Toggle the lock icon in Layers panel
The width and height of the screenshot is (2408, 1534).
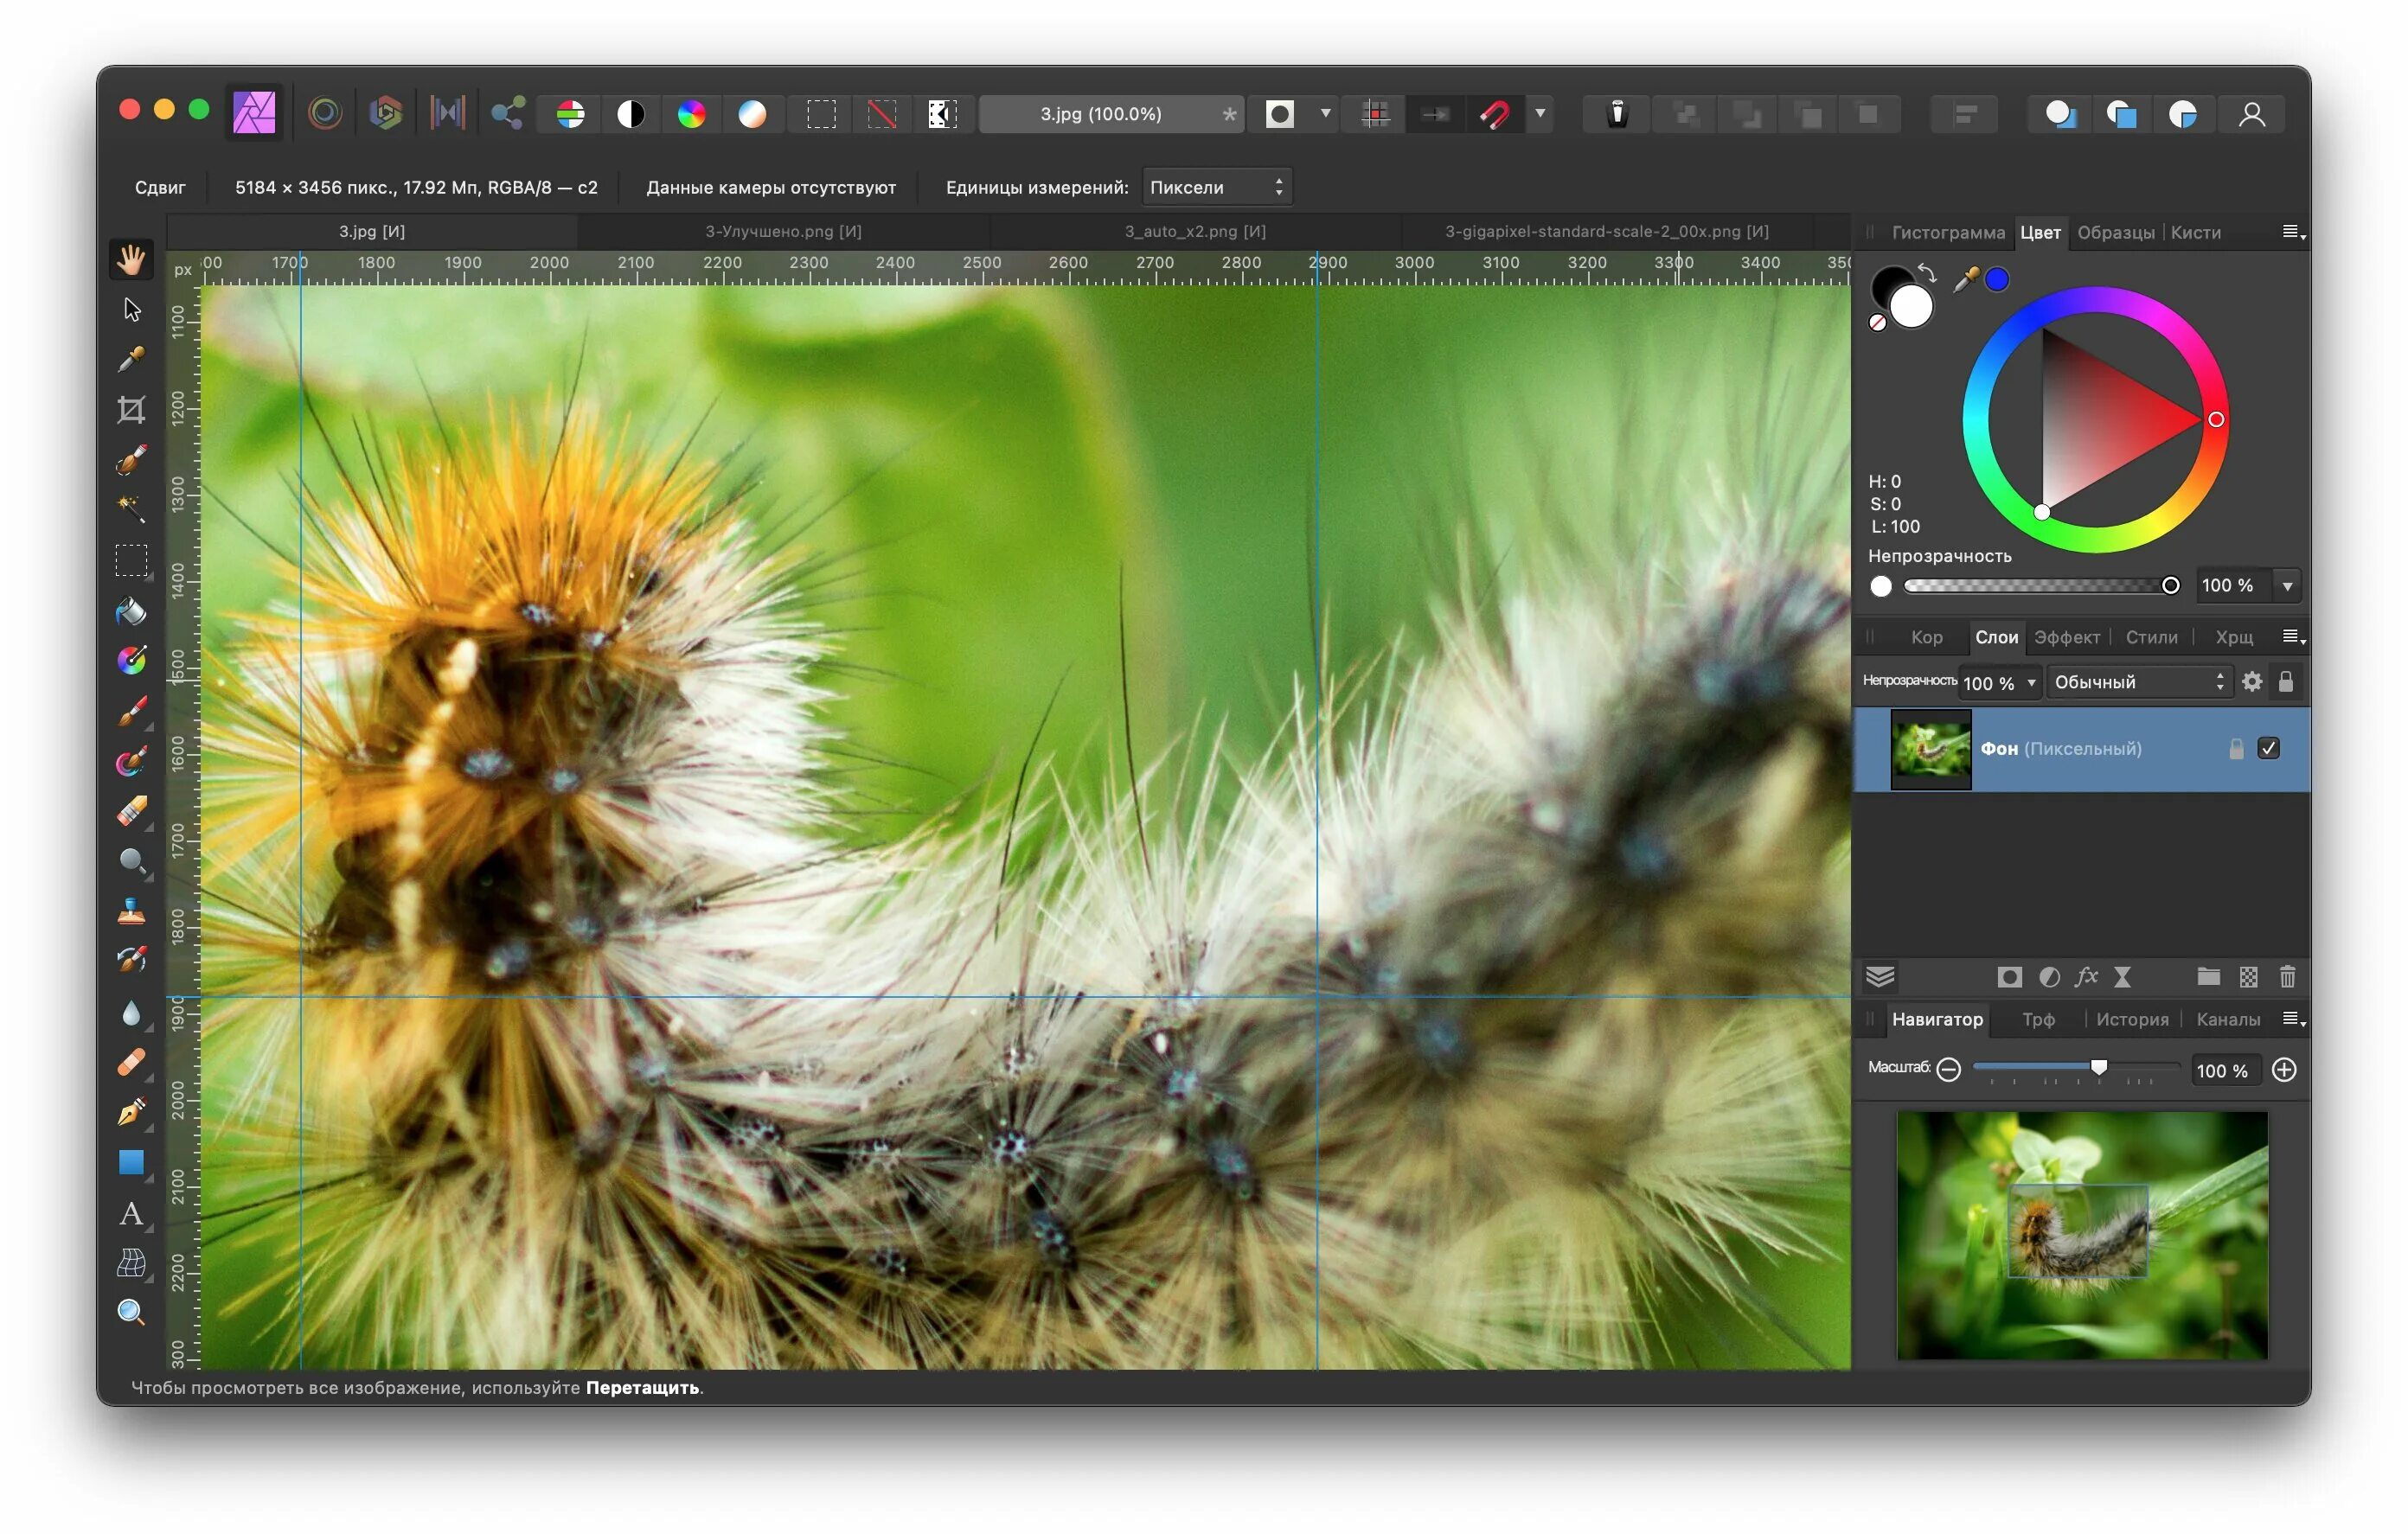(x=2285, y=682)
